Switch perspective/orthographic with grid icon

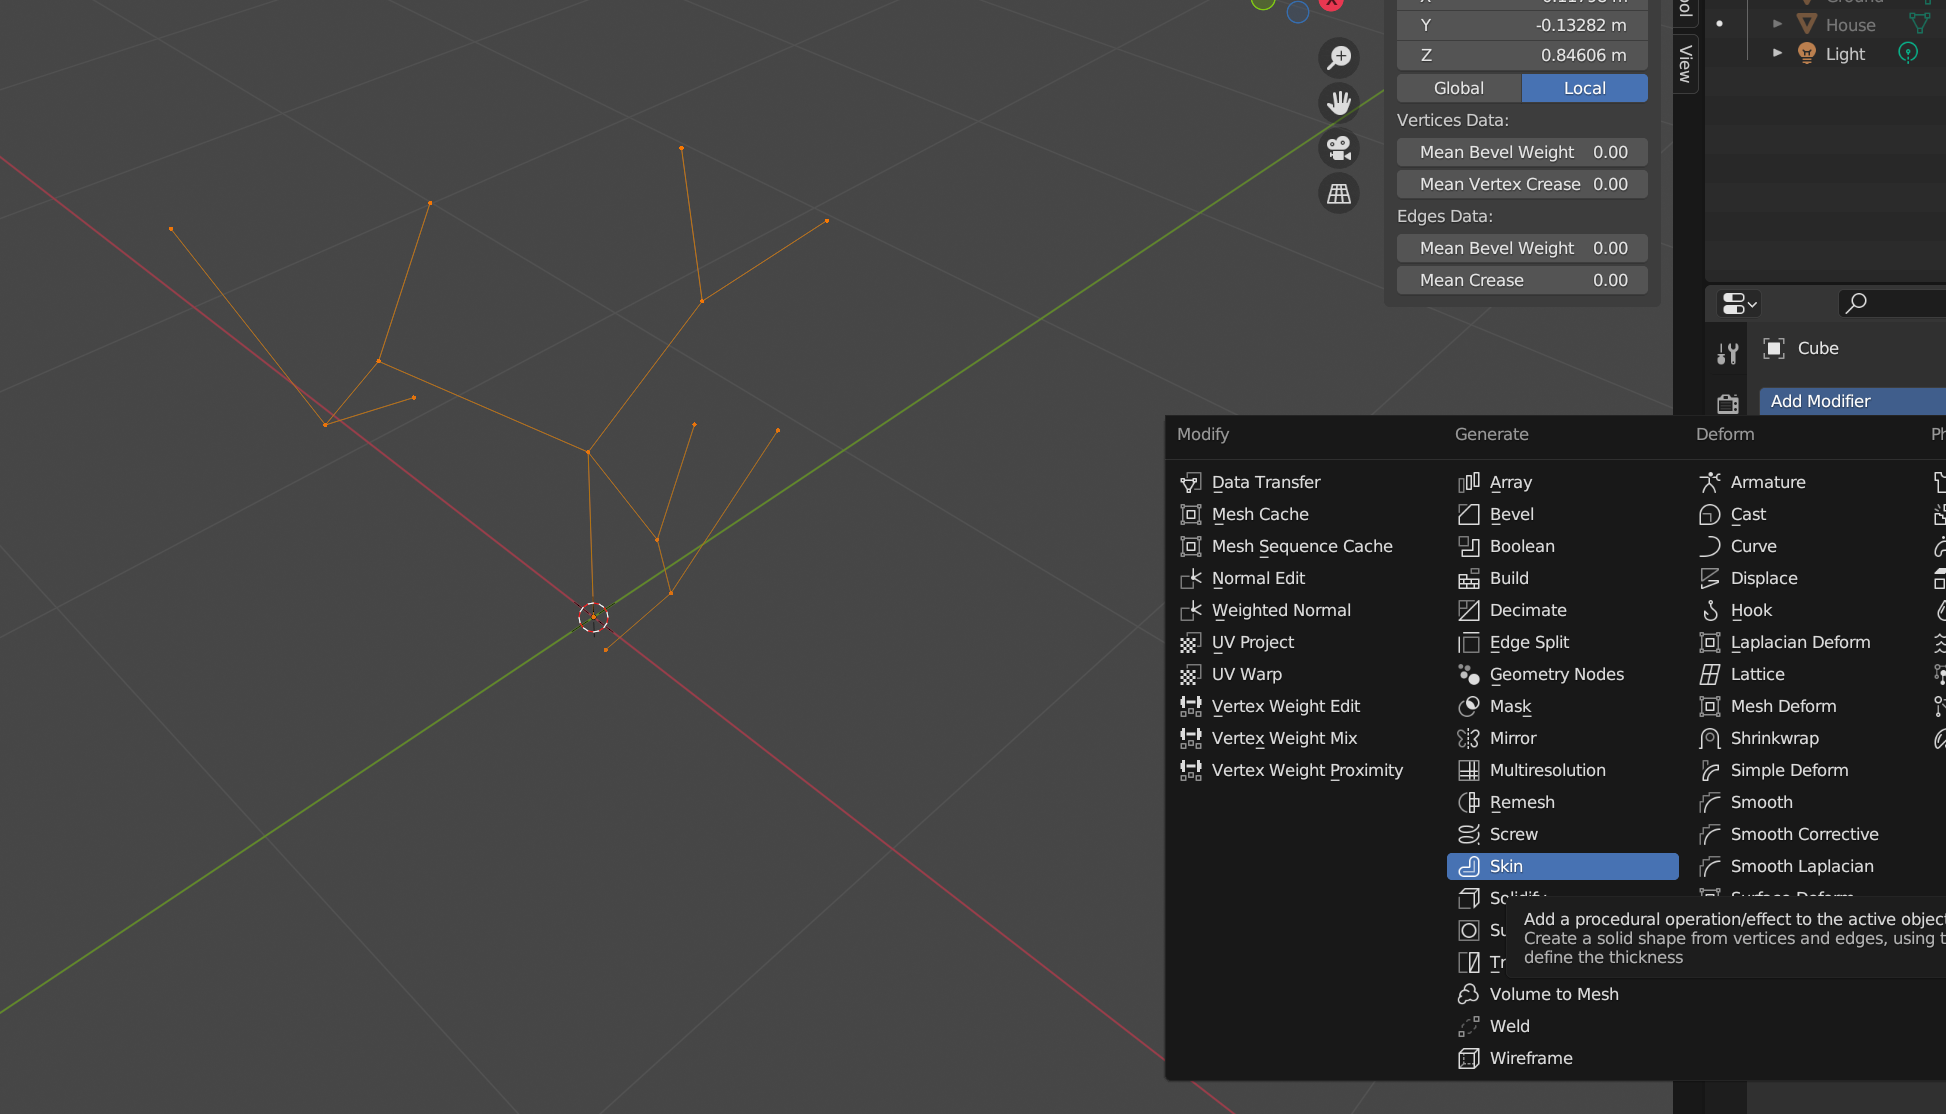point(1339,193)
